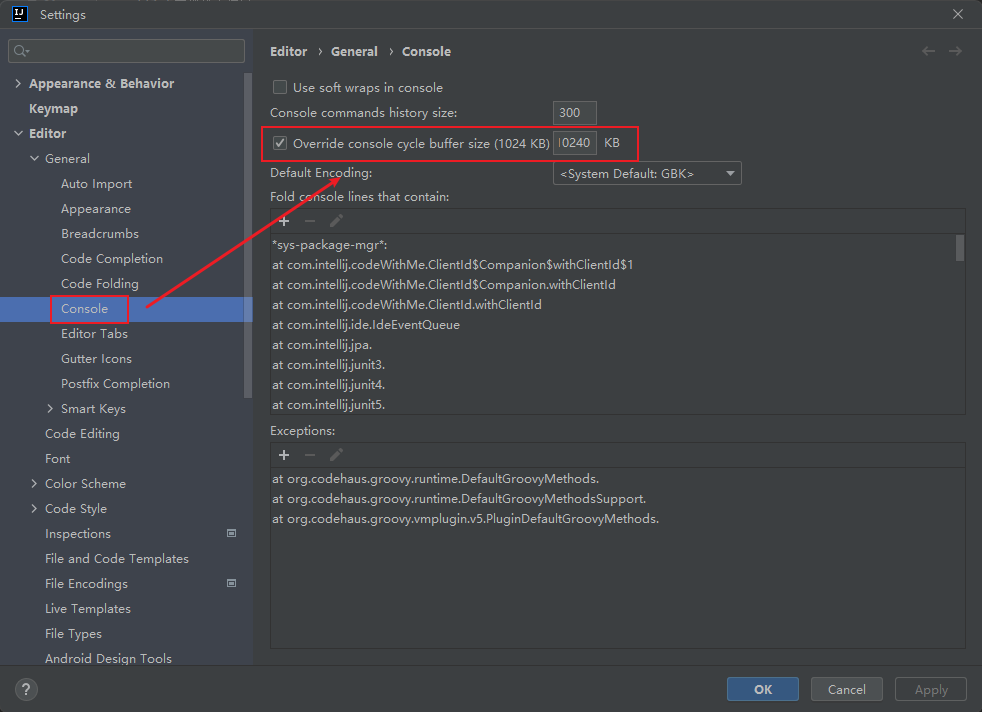Click Editor in the breadcrumb path
This screenshot has width=982, height=712.
[289, 51]
